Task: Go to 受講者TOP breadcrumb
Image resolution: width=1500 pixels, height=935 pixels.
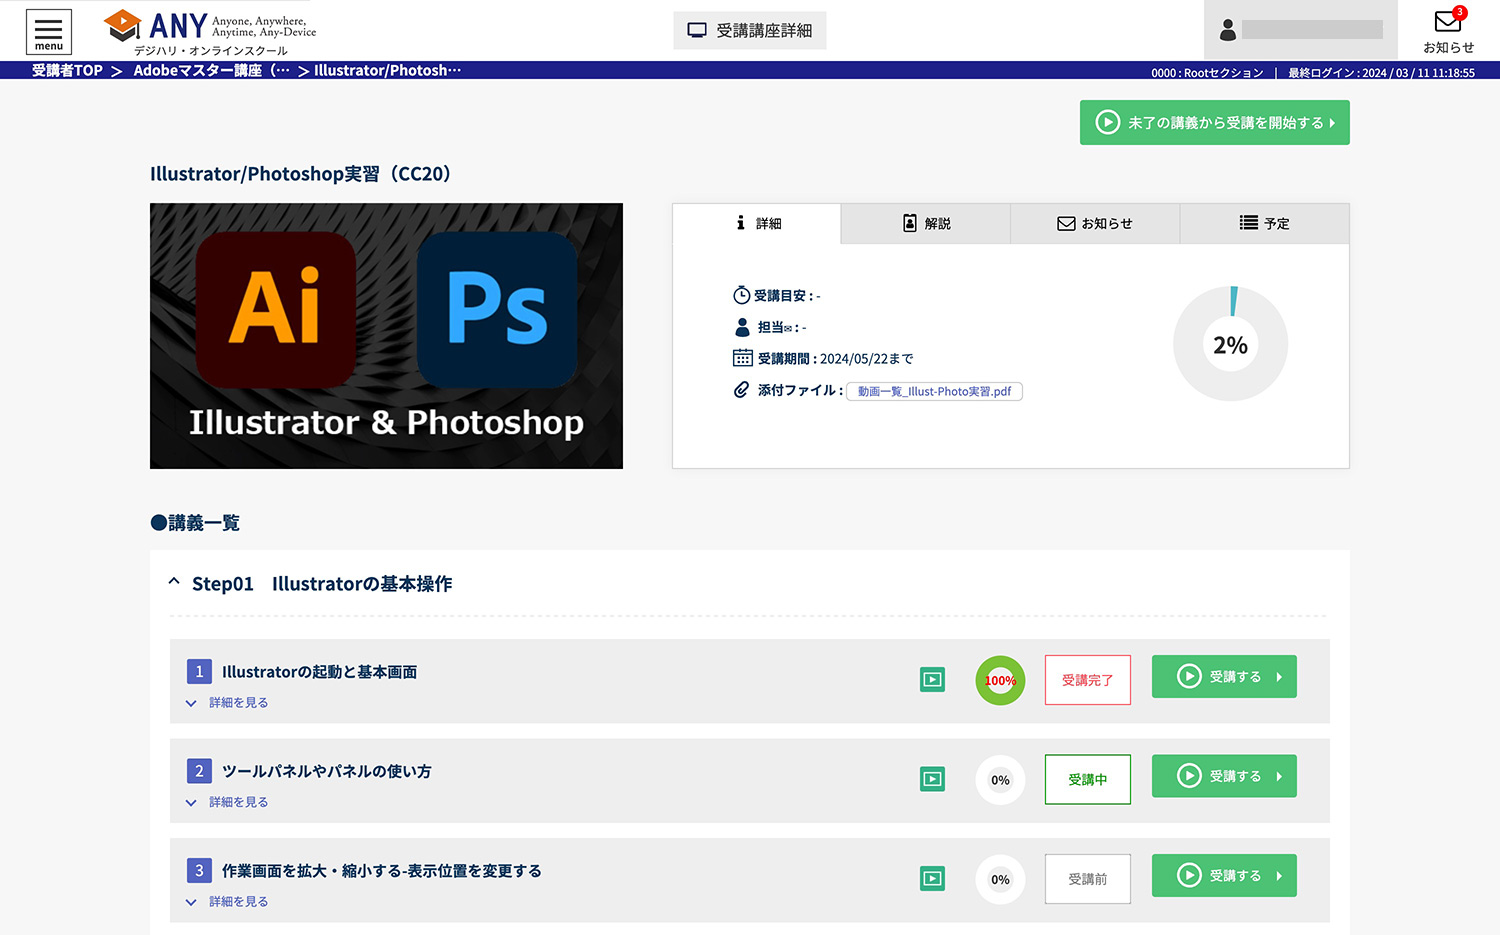Action: 67,70
